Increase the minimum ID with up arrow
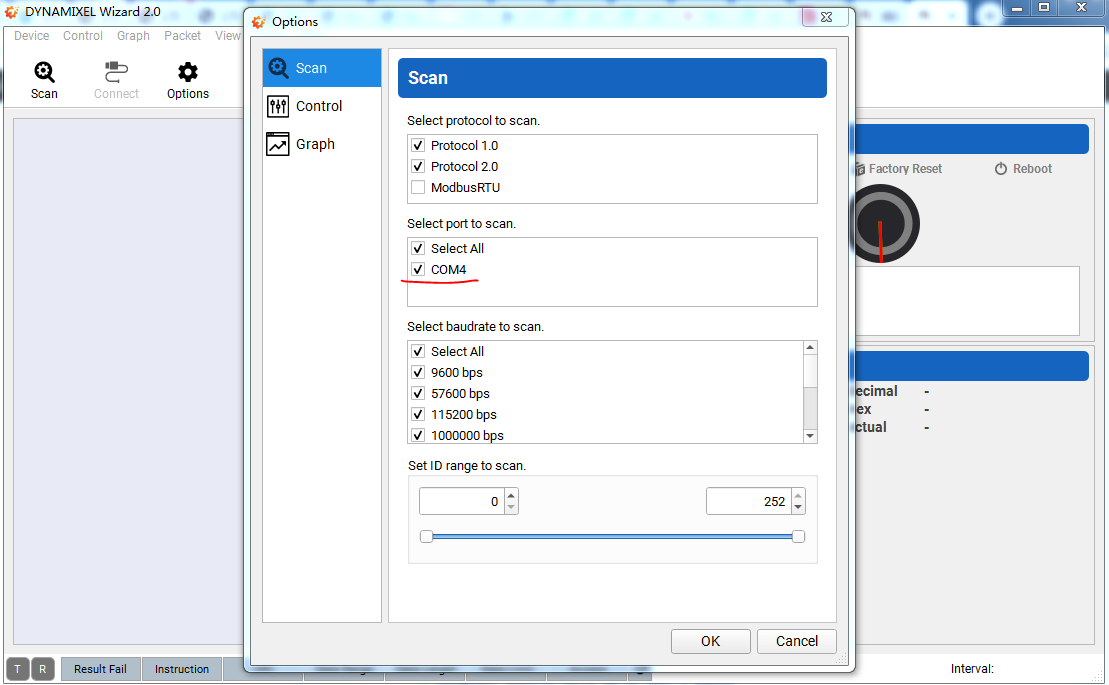Screen dimensions: 1109x685 (511, 496)
